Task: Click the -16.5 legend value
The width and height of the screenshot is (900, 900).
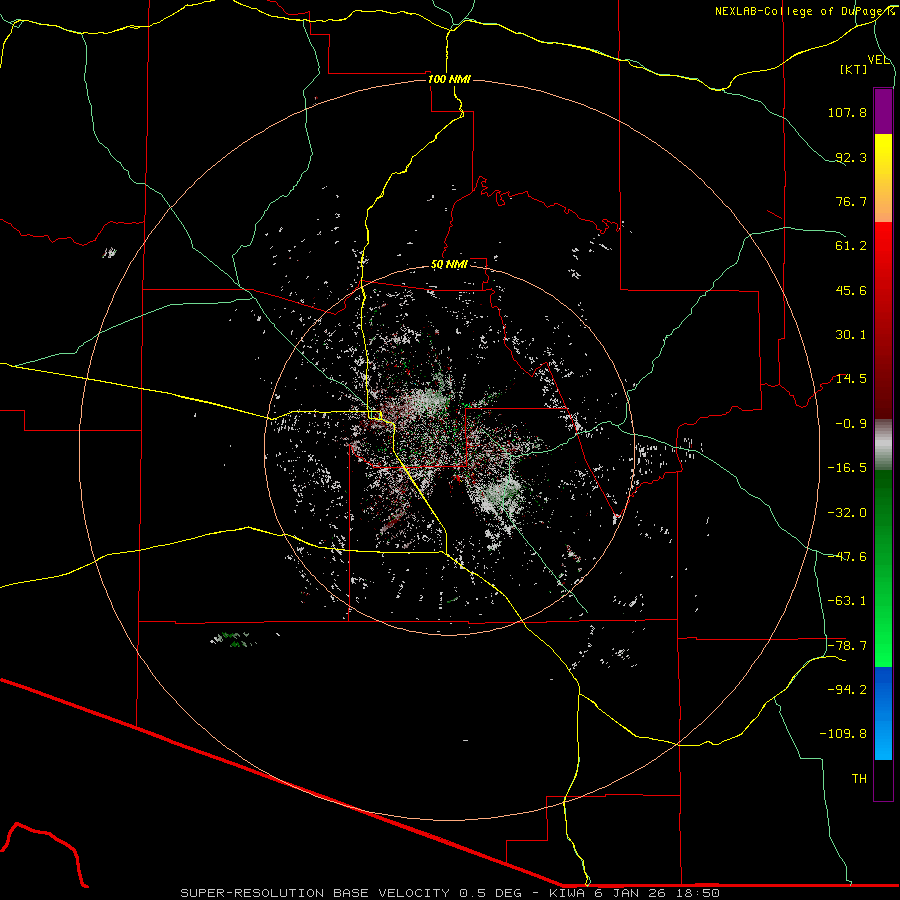Action: pos(847,468)
